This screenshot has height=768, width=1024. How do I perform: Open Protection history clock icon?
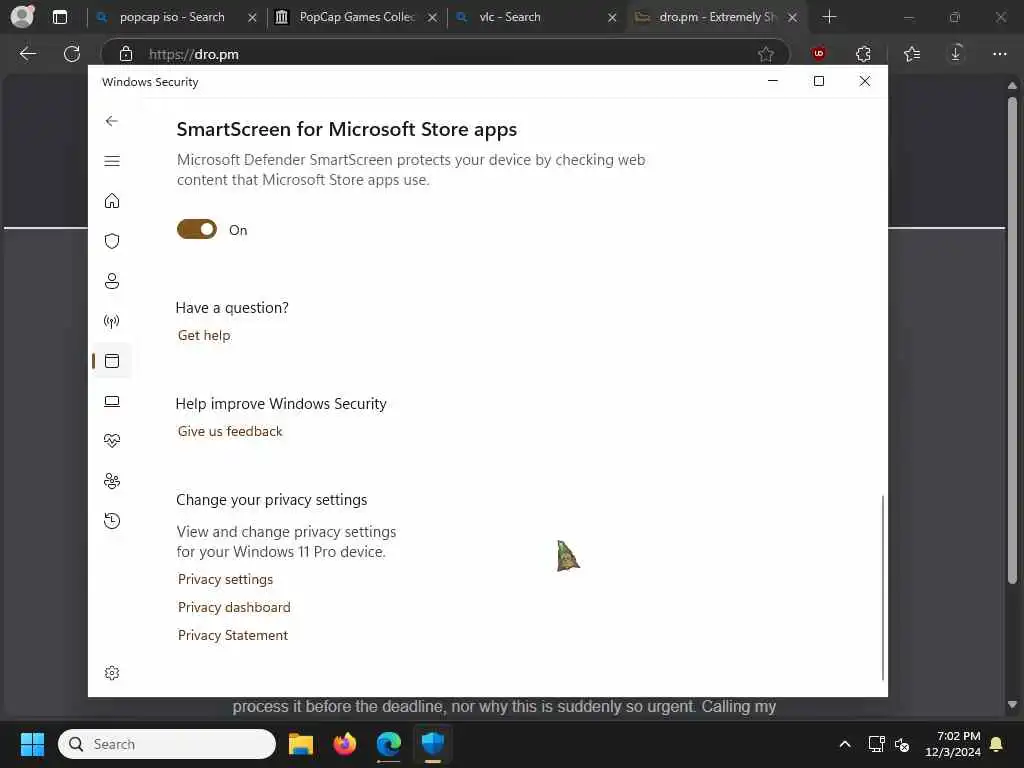click(112, 520)
